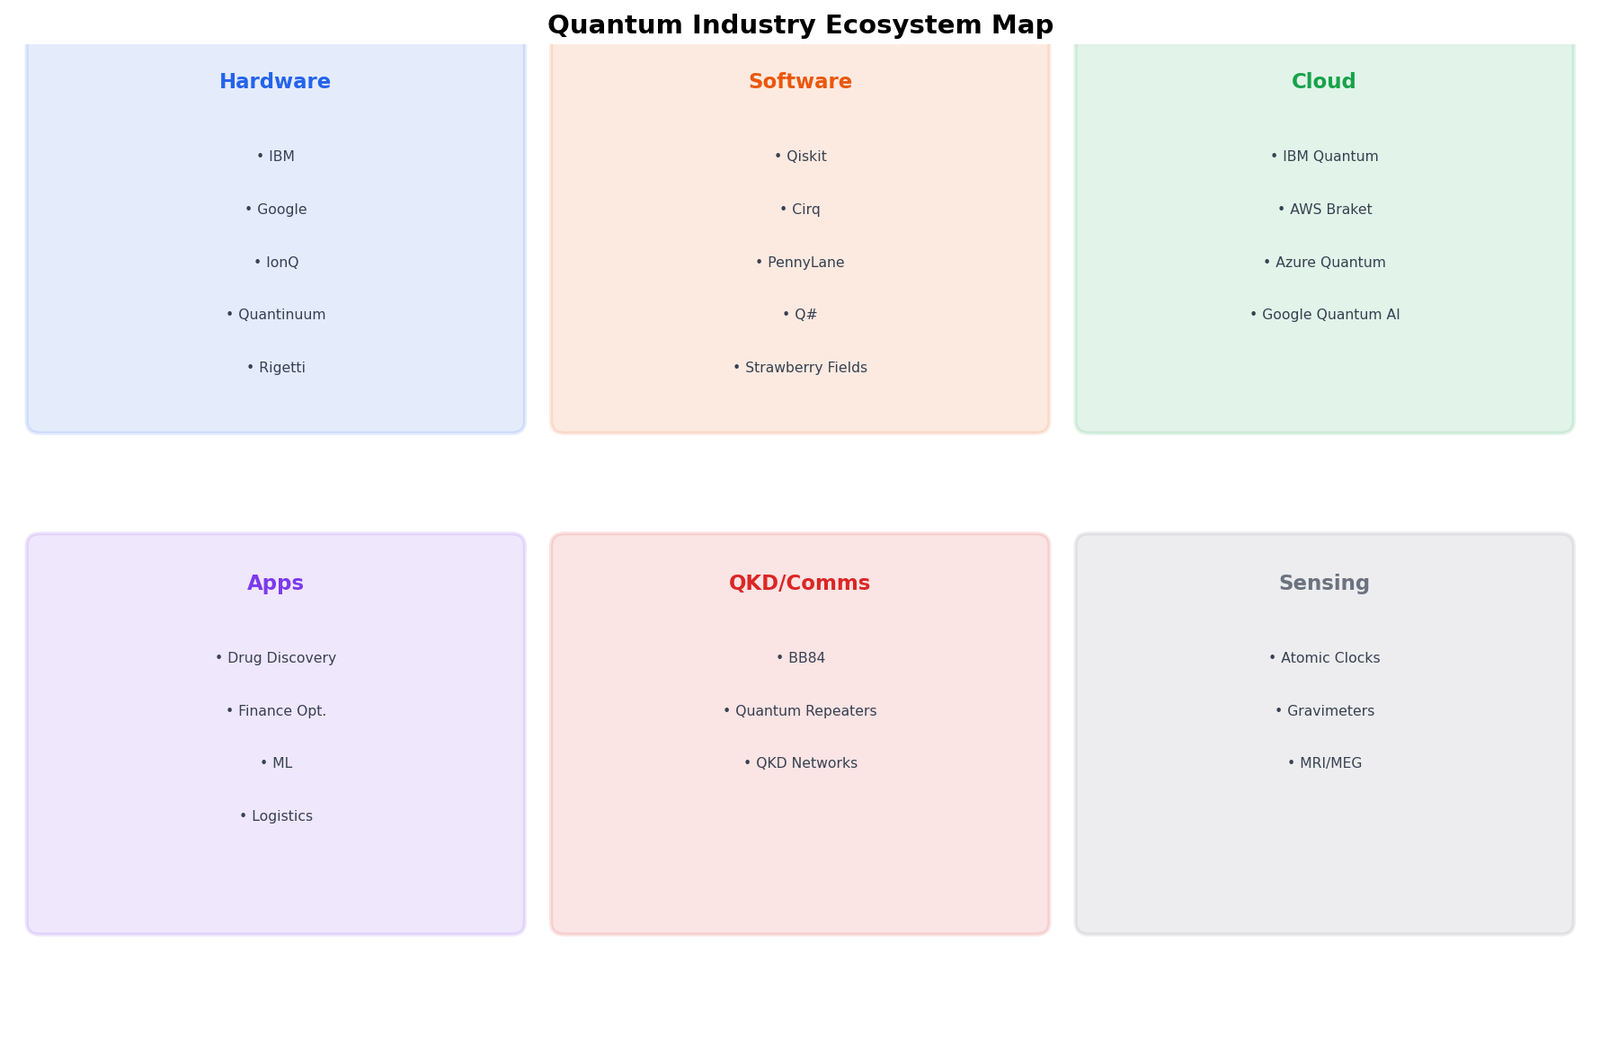Screen dimensions: 1600x1061
Task: Click the Finance Opt. entry
Action: tap(275, 711)
